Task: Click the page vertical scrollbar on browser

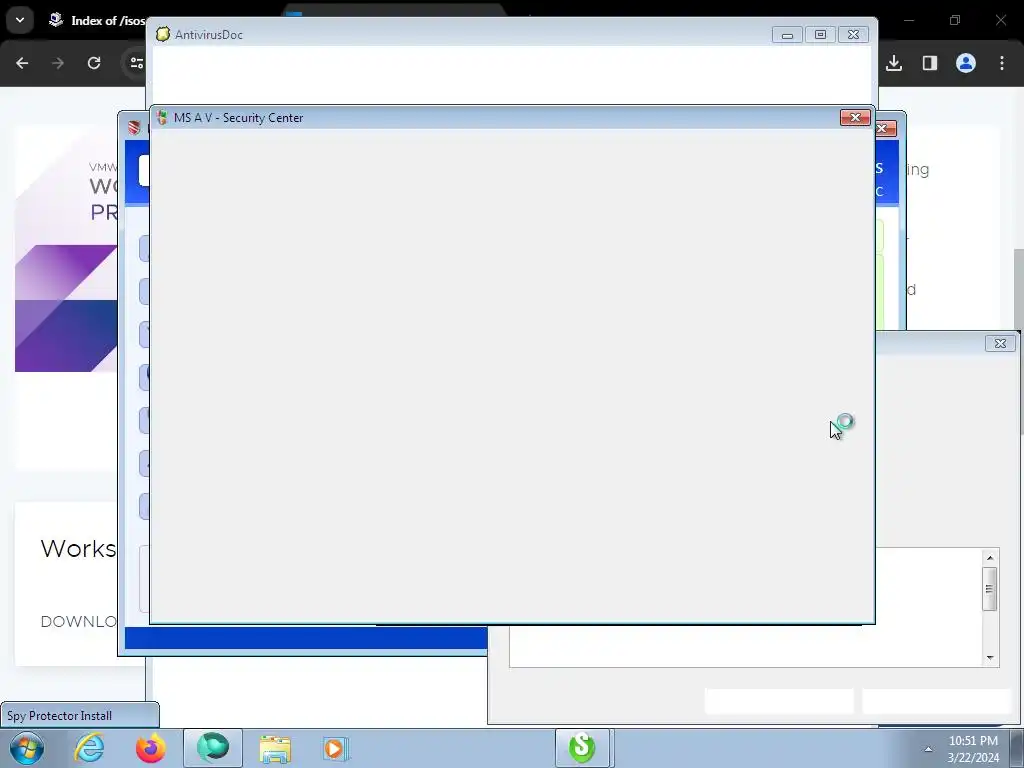Action: (1018, 342)
